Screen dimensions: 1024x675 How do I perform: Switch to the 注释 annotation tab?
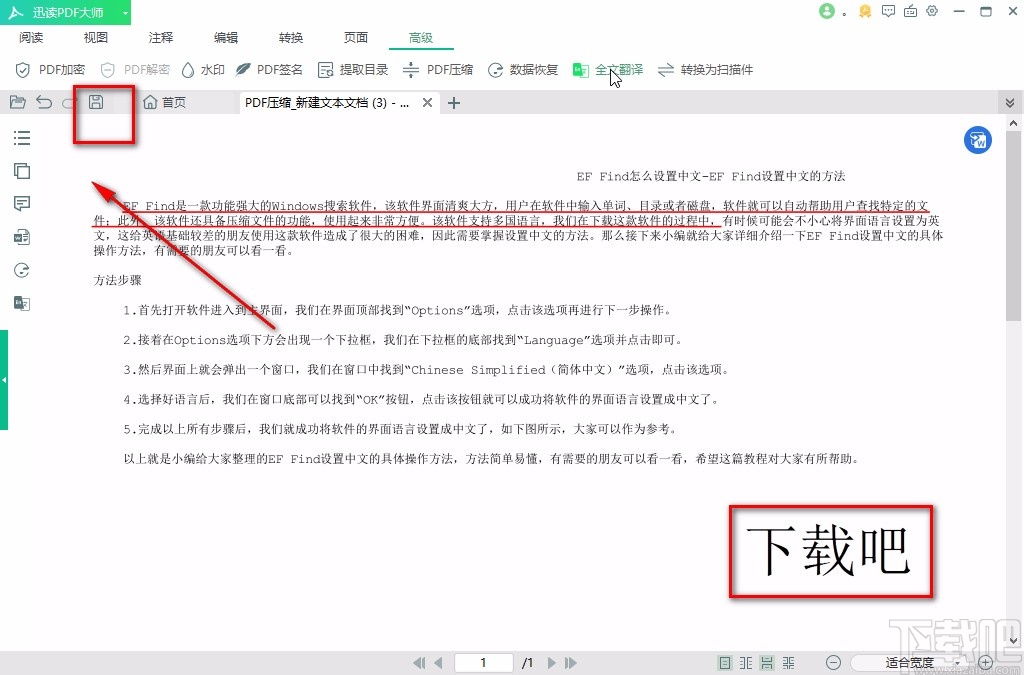160,37
